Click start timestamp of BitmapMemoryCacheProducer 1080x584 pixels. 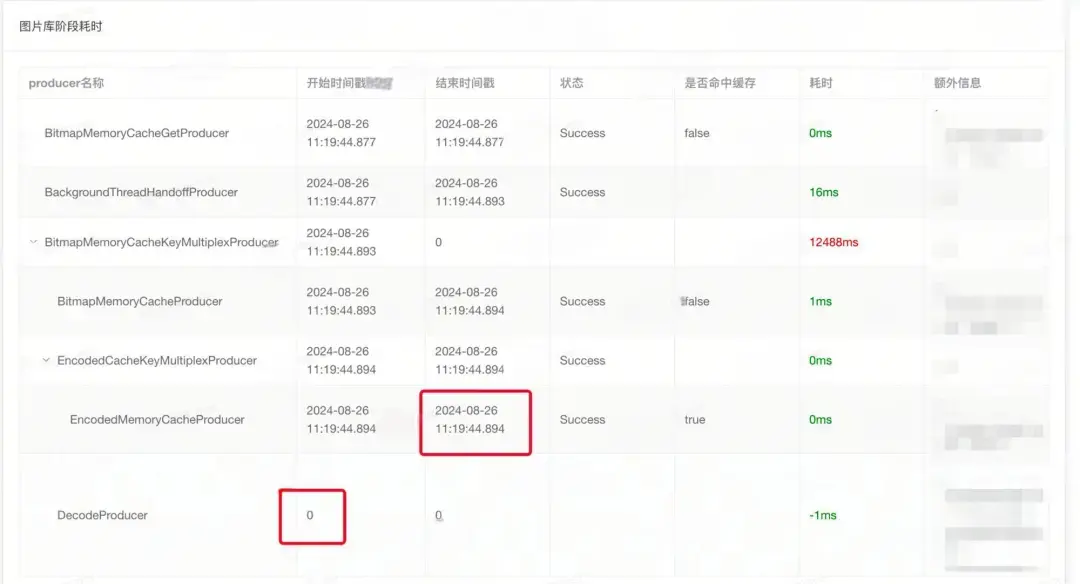point(341,301)
